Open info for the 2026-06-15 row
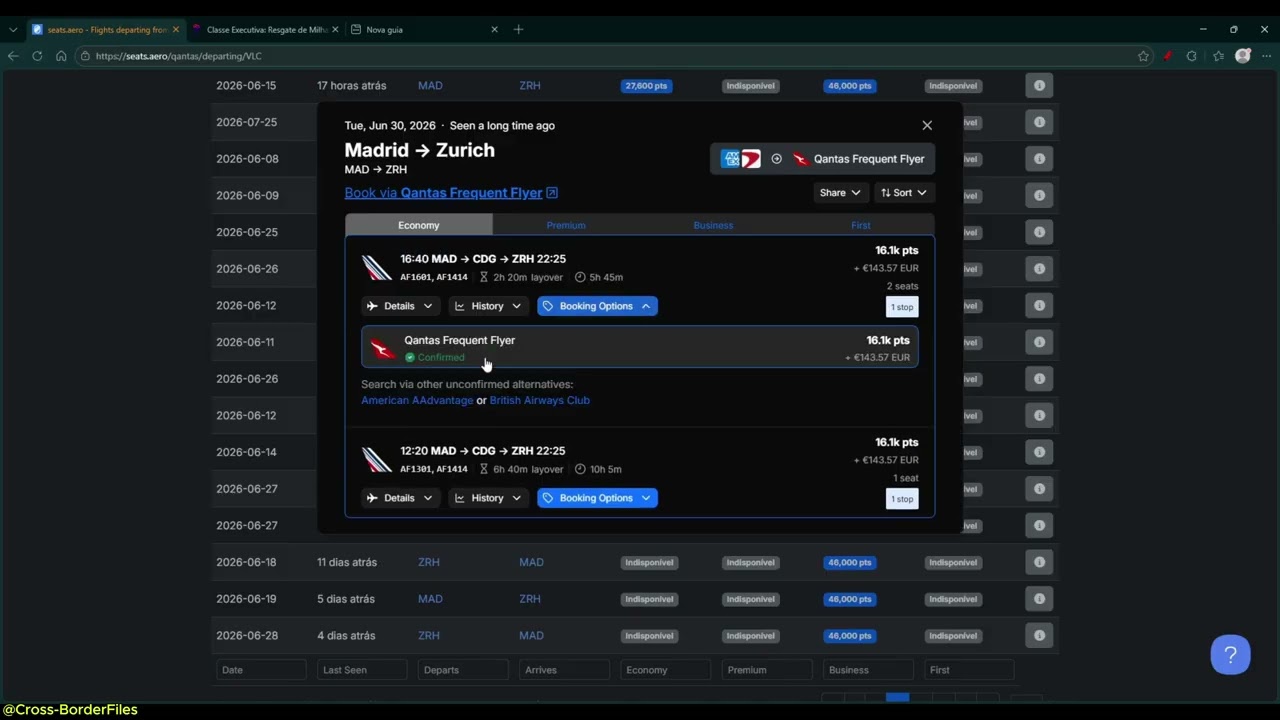This screenshot has width=1280, height=720. [1039, 86]
